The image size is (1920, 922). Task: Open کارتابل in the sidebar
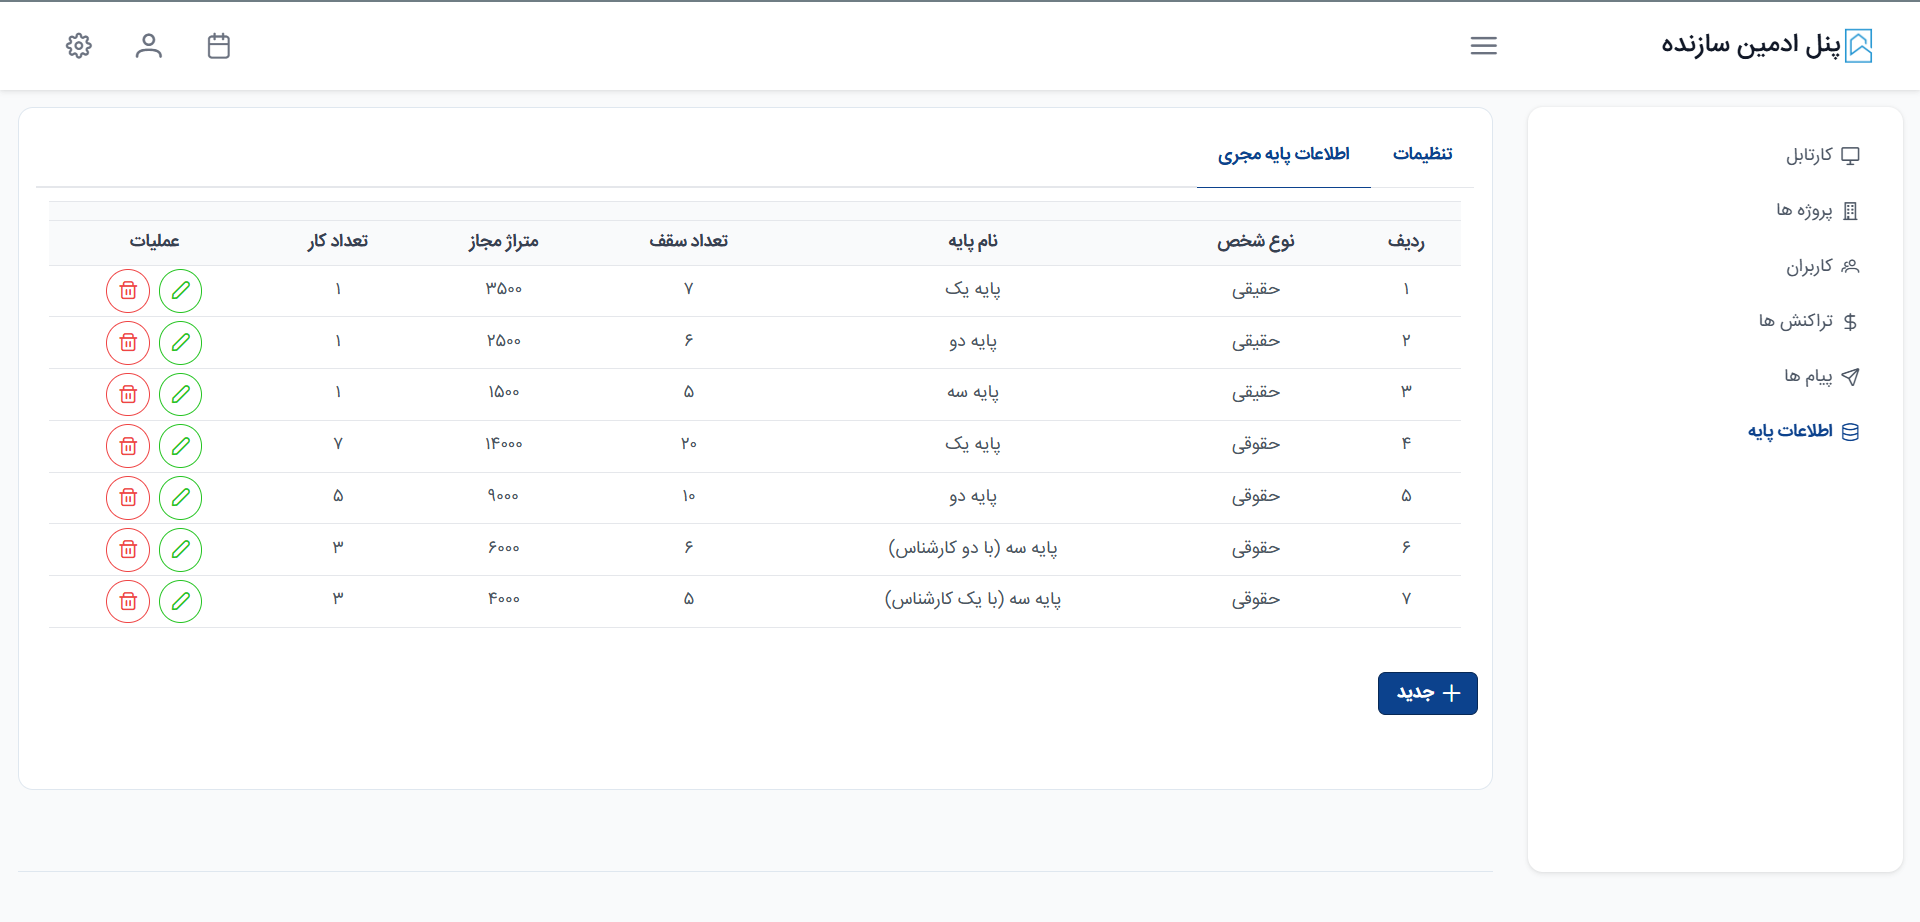(1822, 155)
